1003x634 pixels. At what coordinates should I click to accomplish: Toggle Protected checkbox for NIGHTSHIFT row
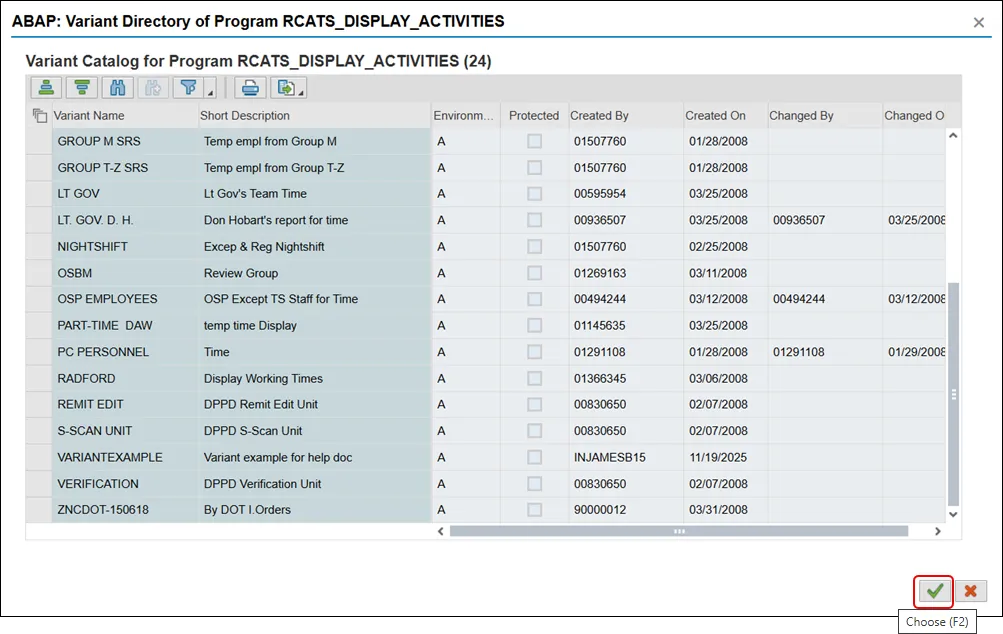[x=534, y=246]
